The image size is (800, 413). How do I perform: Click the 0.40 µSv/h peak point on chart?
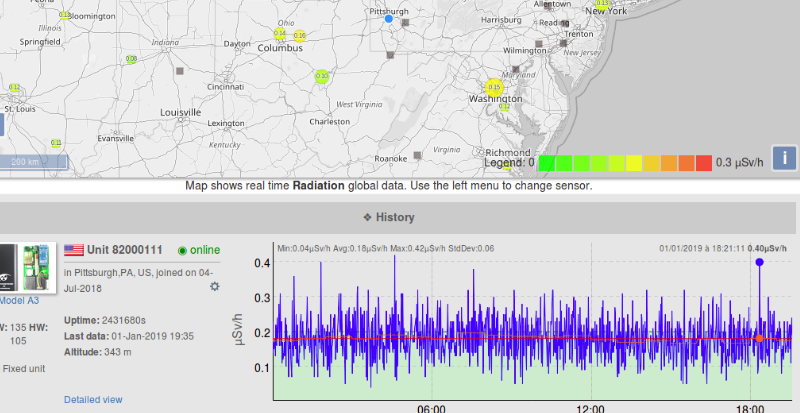pyautogui.click(x=760, y=262)
